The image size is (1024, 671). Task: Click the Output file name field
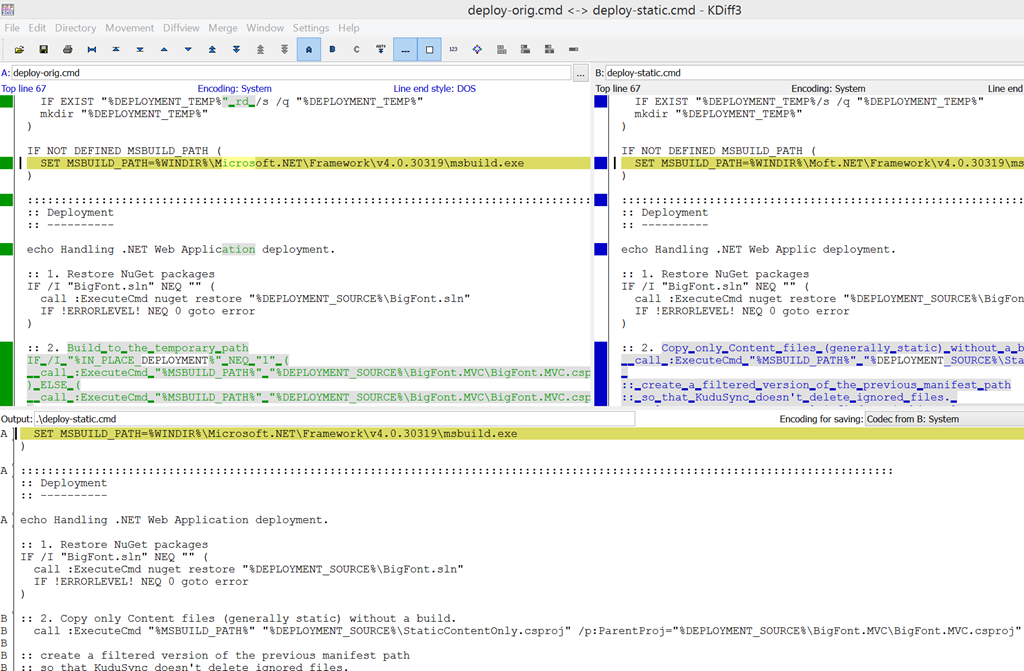(334, 419)
